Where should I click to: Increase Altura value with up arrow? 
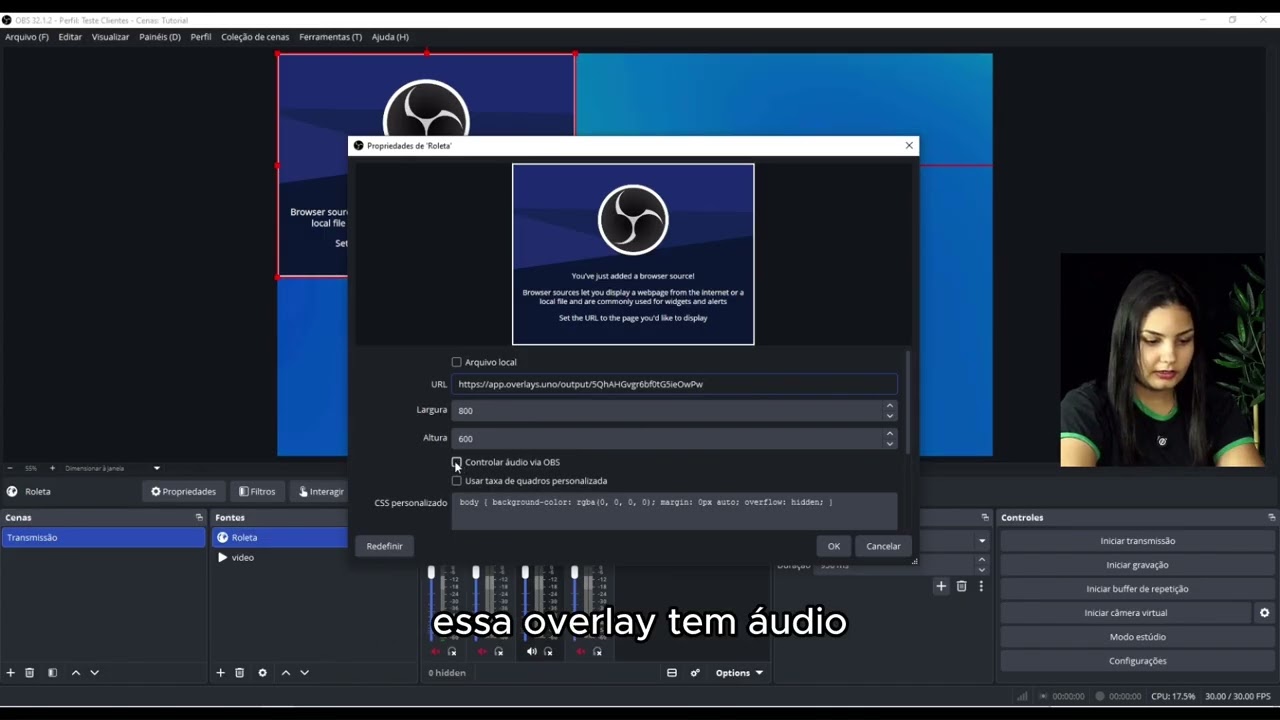(x=889, y=434)
